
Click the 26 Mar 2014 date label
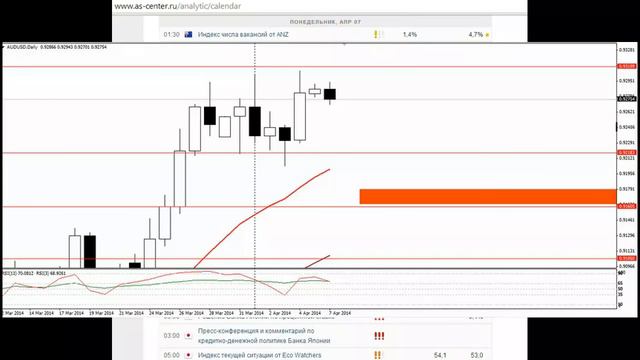tap(191, 313)
